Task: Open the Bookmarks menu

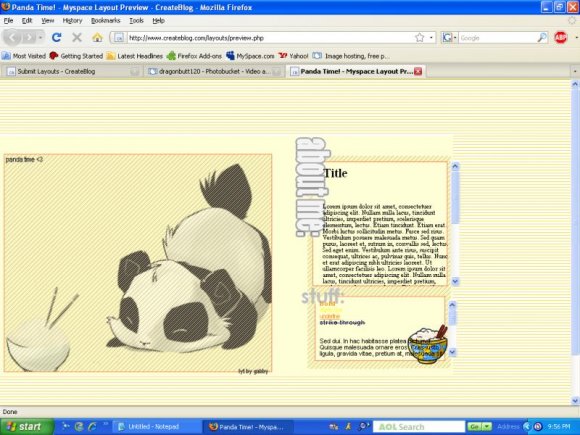Action: point(105,20)
